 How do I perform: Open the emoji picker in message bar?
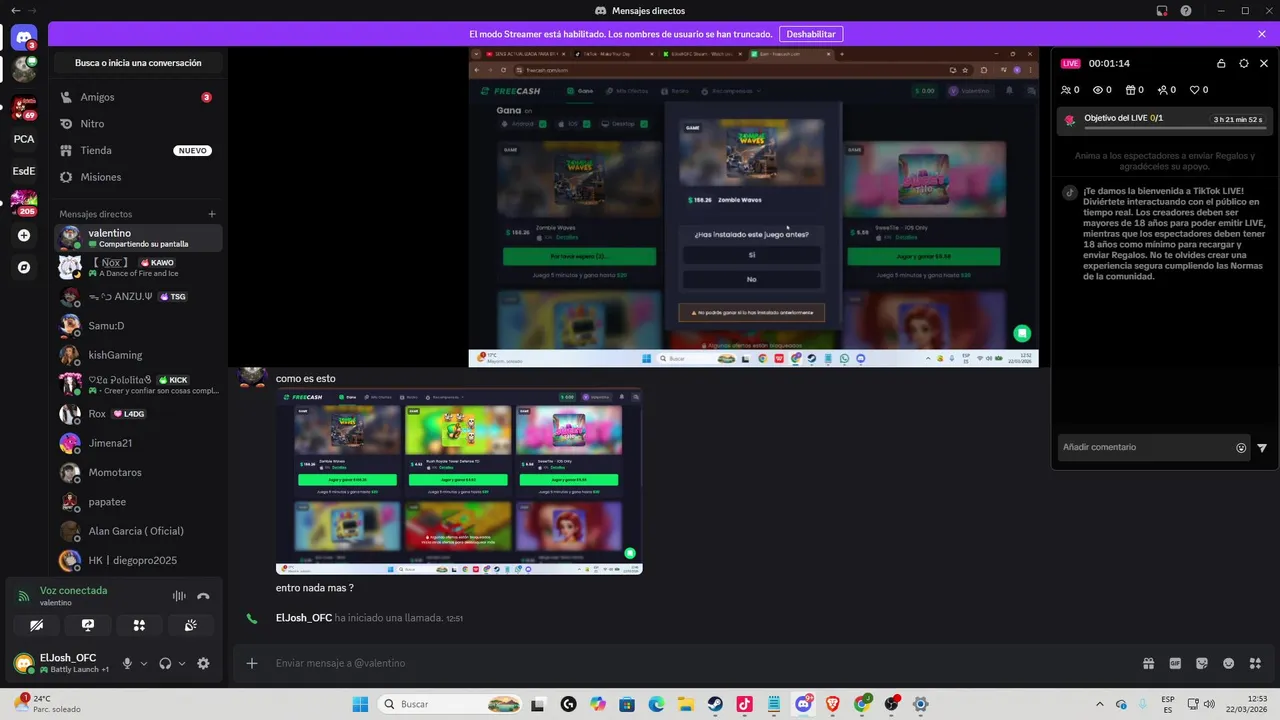1228,663
